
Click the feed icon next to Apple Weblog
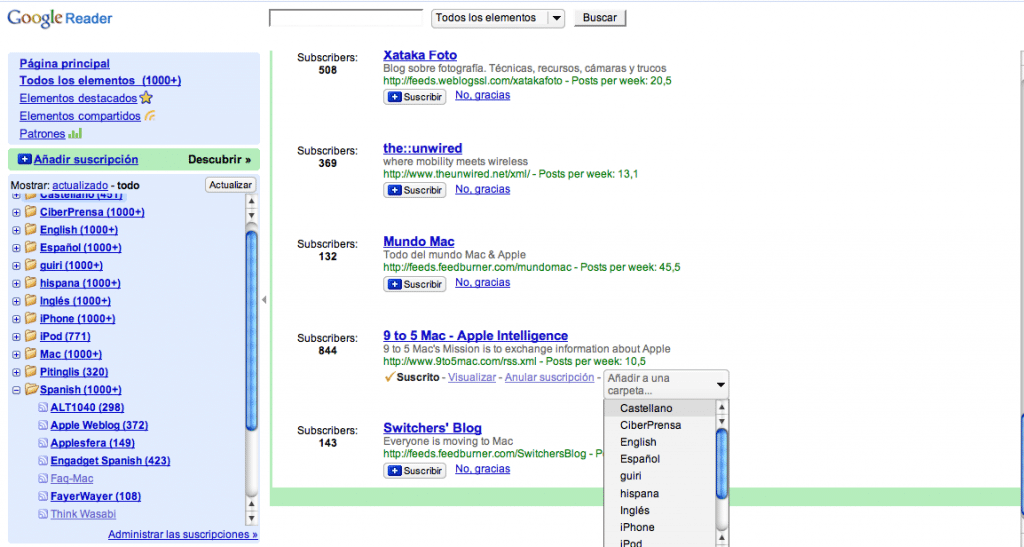tap(43, 425)
